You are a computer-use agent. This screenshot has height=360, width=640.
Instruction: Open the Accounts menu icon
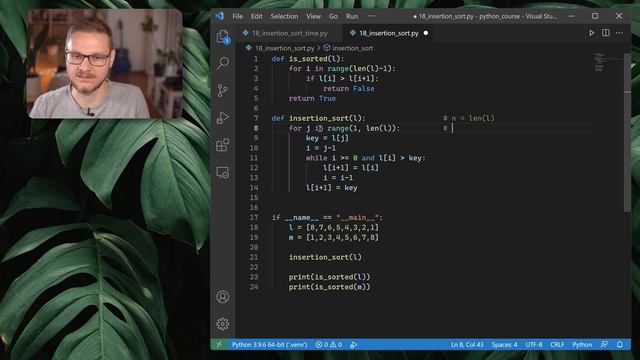tap(223, 297)
